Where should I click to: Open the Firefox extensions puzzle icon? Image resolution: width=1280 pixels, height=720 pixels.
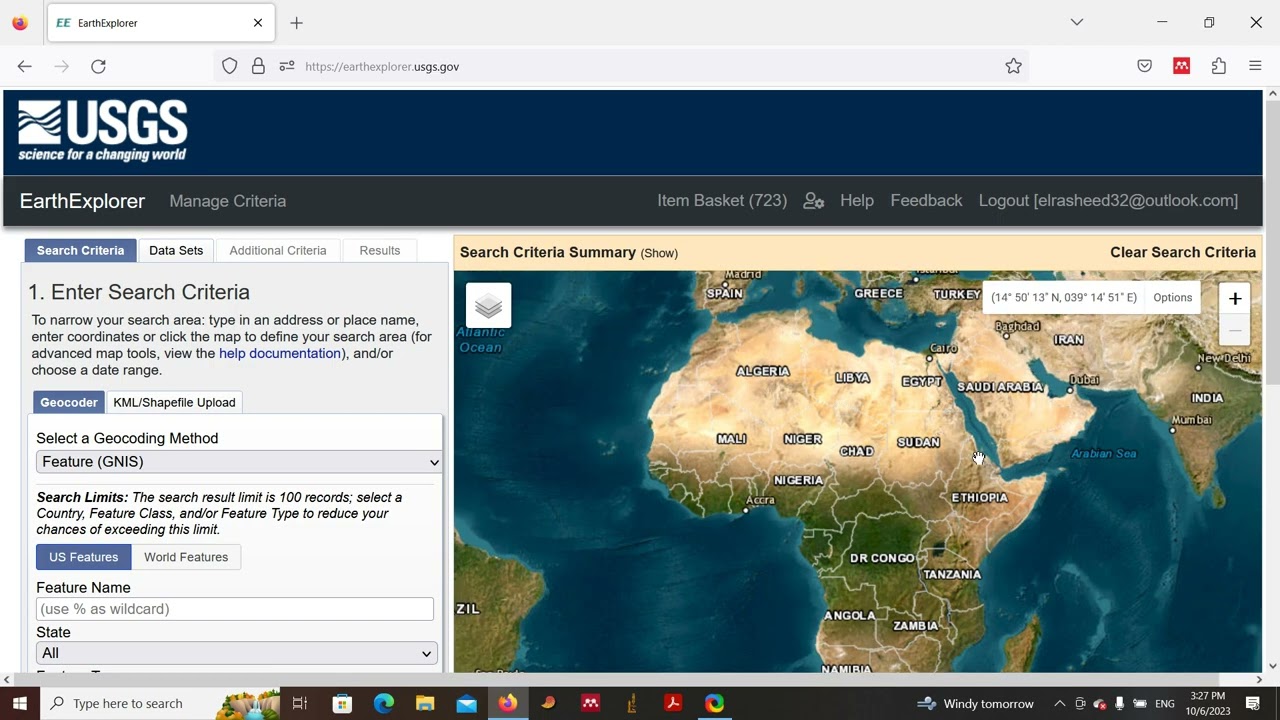1218,66
